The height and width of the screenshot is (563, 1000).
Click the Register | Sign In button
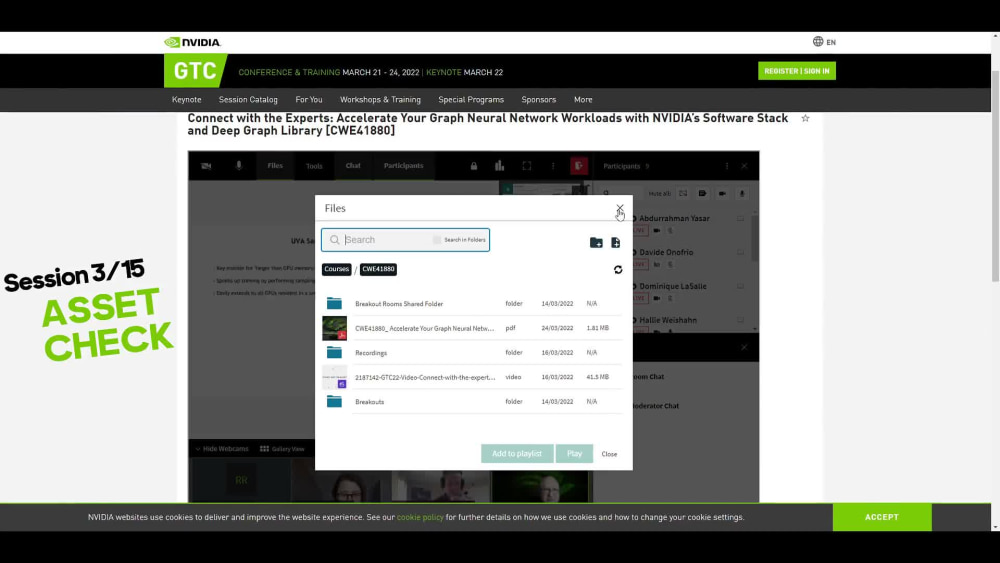click(x=797, y=71)
